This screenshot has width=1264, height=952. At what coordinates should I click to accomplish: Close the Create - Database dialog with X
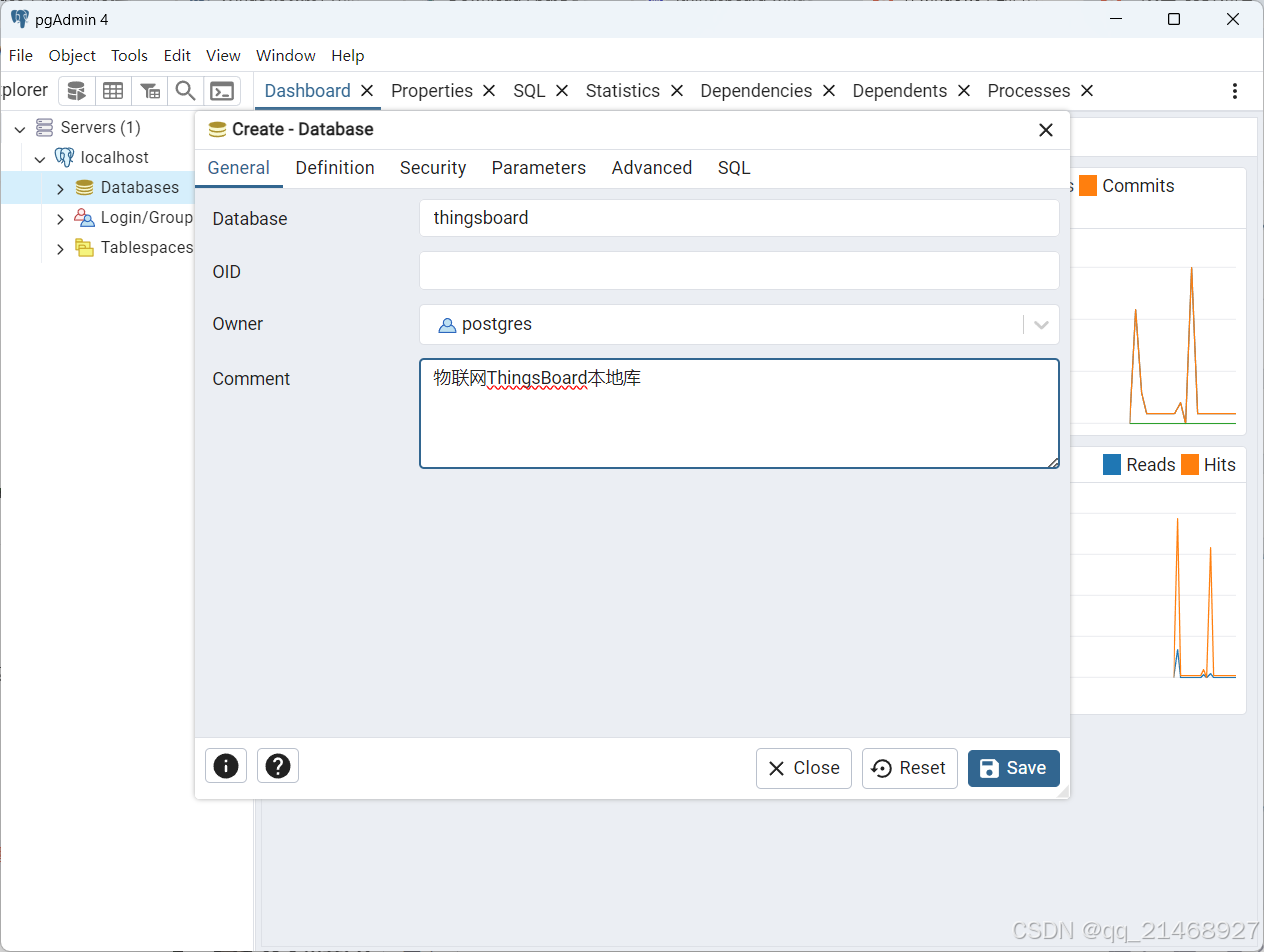pos(1046,130)
